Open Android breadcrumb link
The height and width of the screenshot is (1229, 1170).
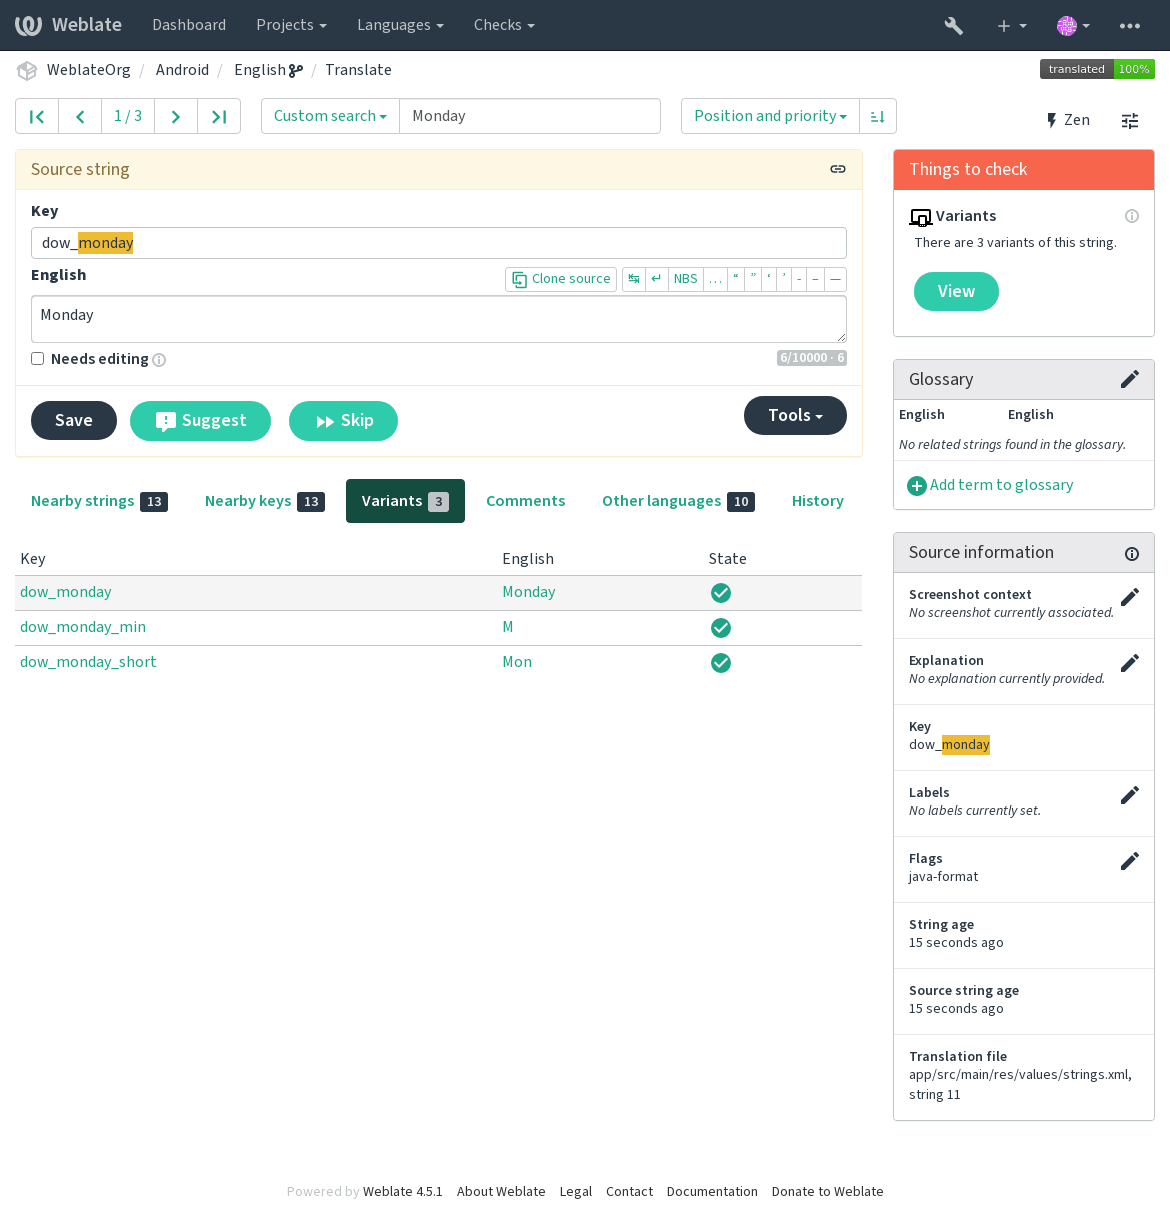pyautogui.click(x=182, y=70)
